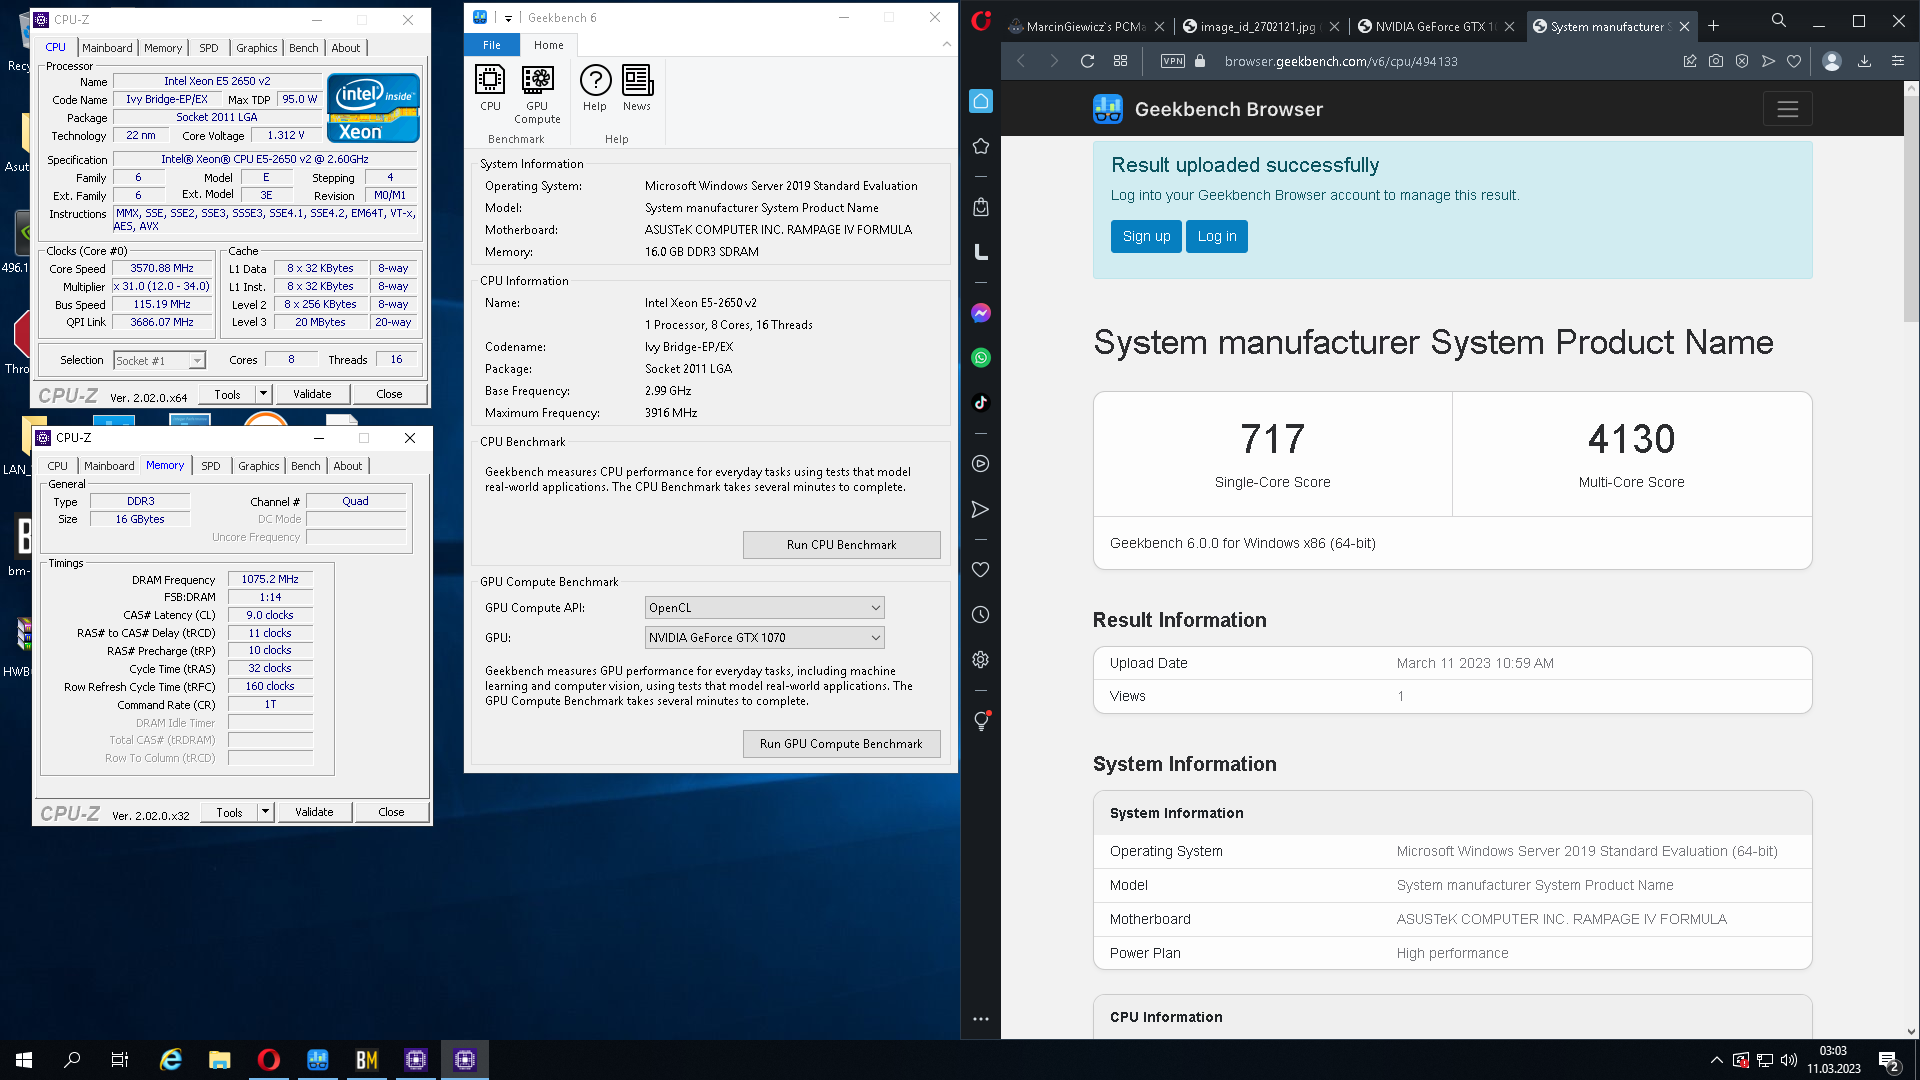The image size is (1920, 1080).
Task: Open the taskbar notification center
Action: (1889, 1060)
